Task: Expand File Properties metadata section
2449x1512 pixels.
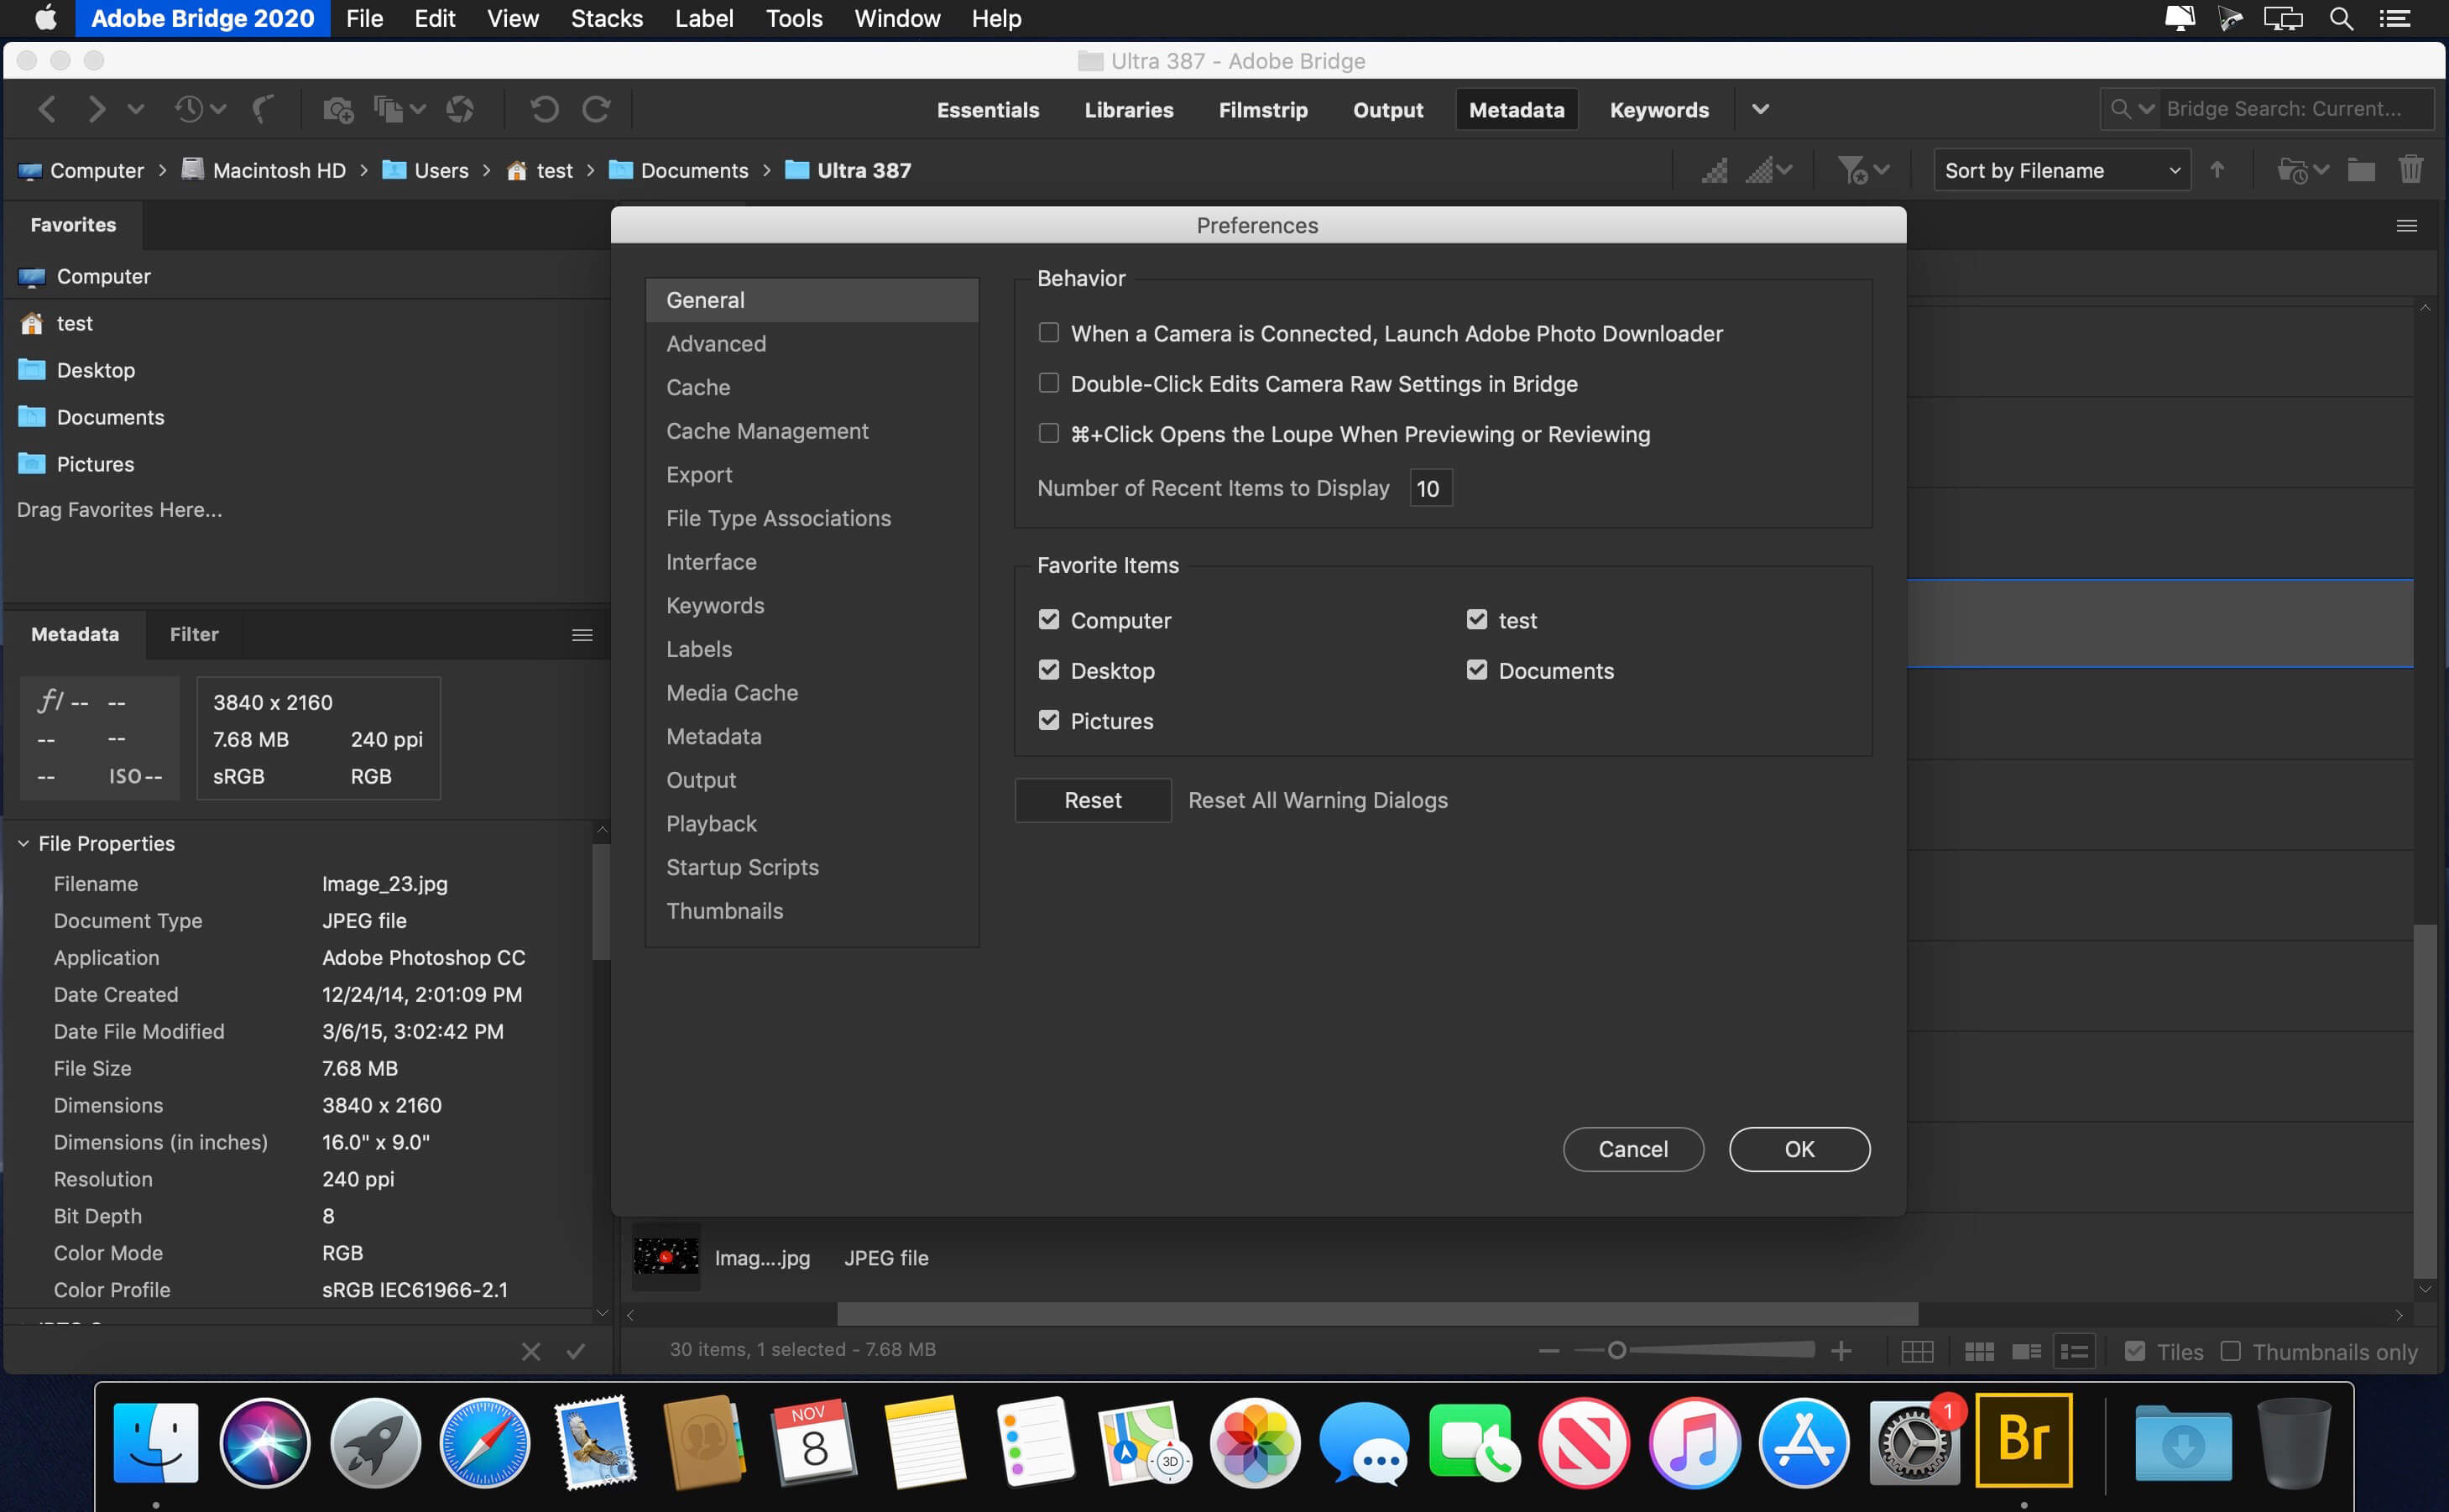Action: pyautogui.click(x=24, y=842)
